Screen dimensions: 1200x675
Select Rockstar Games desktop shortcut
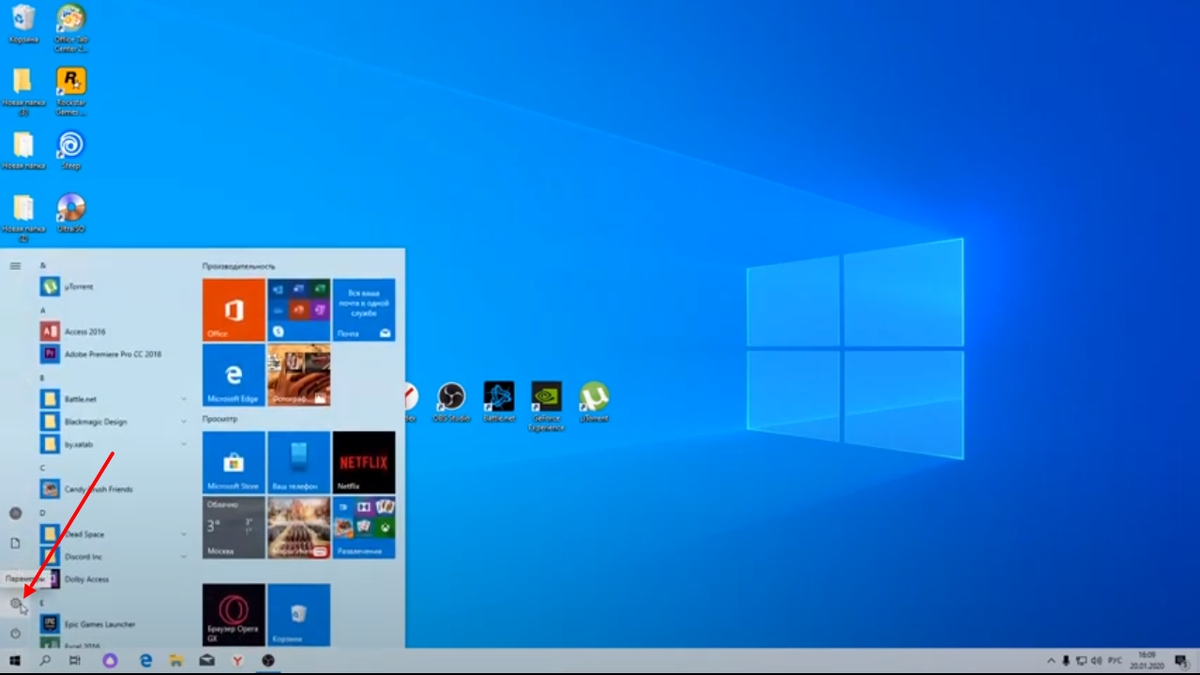(x=71, y=90)
